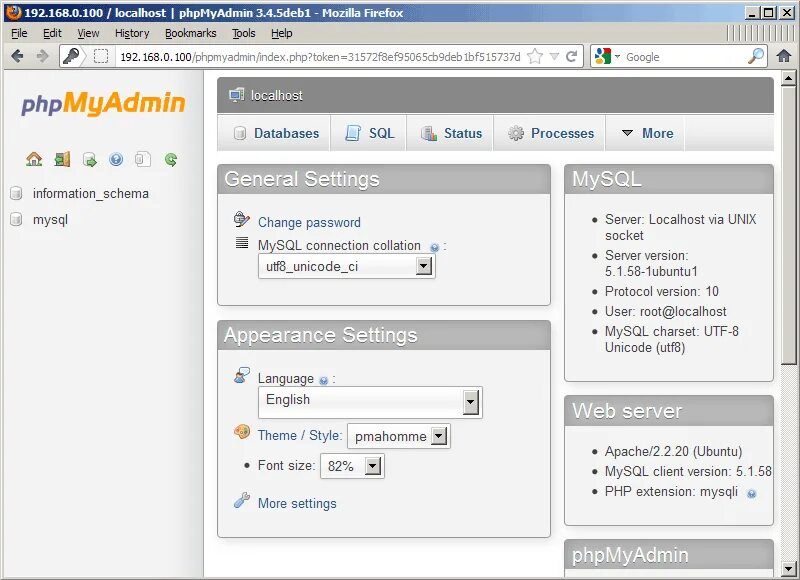800x580 pixels.
Task: Click the search magnifier icon
Action: pos(756,56)
